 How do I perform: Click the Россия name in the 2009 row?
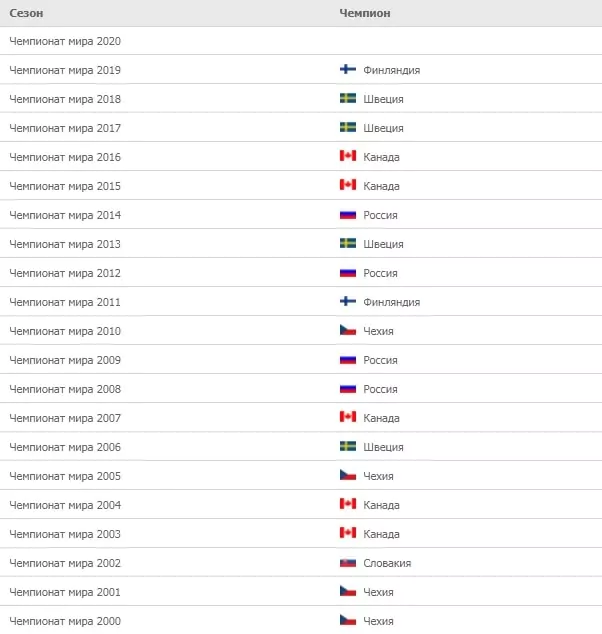point(380,360)
